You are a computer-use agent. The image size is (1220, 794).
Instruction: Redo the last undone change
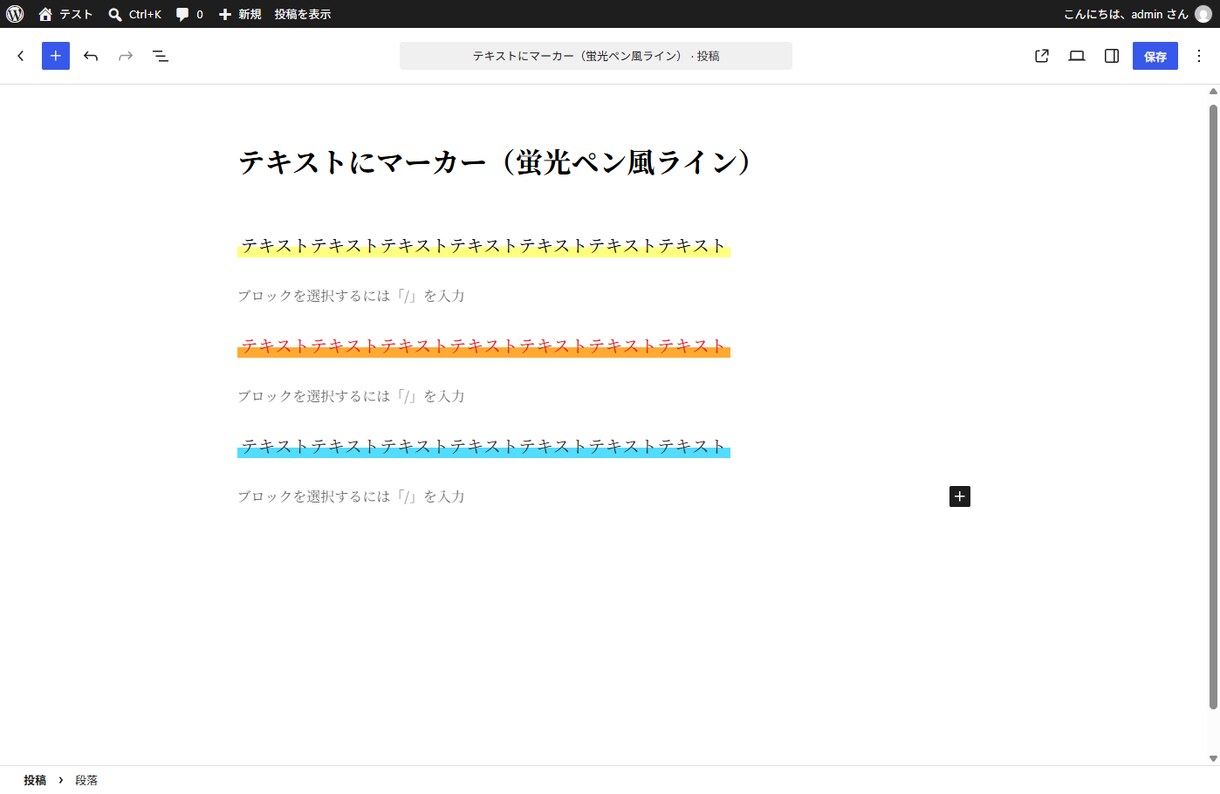point(126,56)
